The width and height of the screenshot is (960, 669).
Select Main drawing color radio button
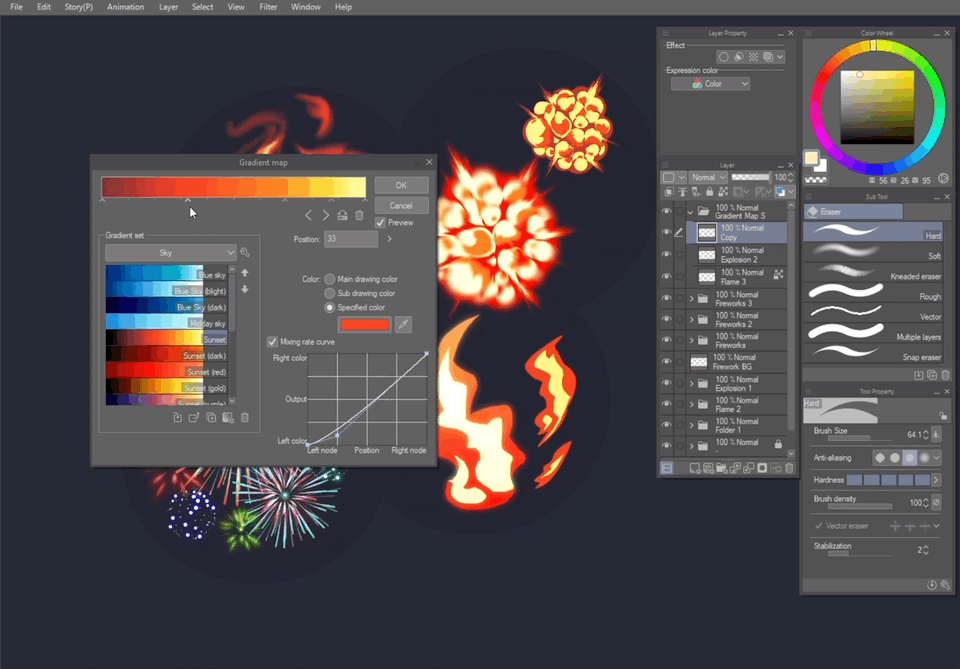pos(329,279)
